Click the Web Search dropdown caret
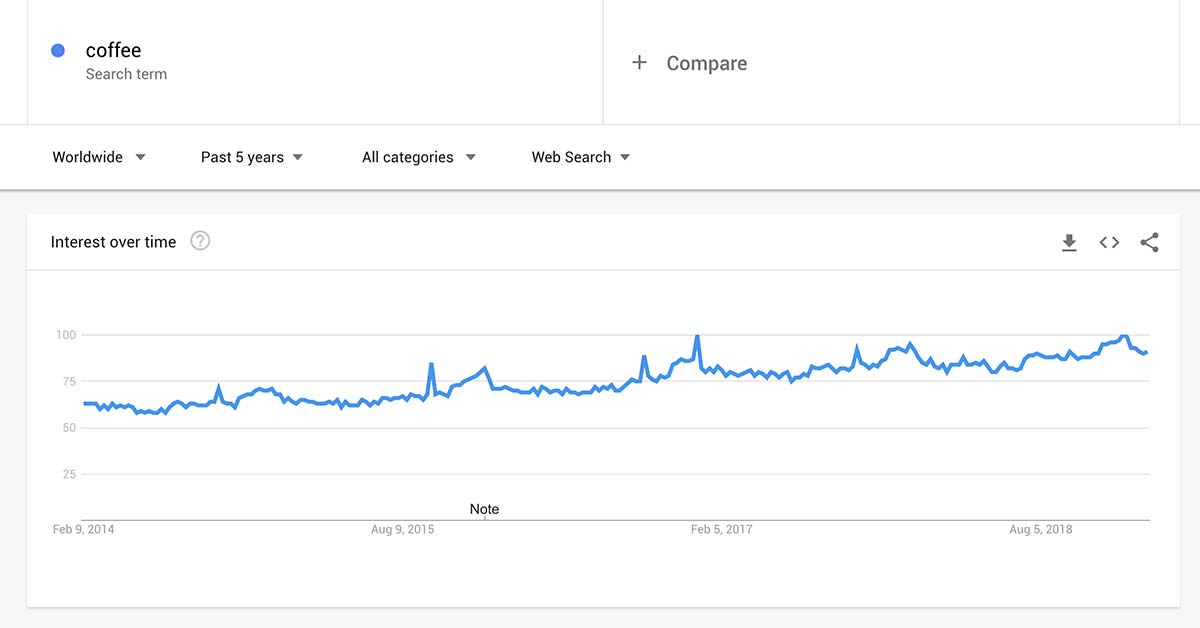The height and width of the screenshot is (628, 1200). [x=625, y=157]
